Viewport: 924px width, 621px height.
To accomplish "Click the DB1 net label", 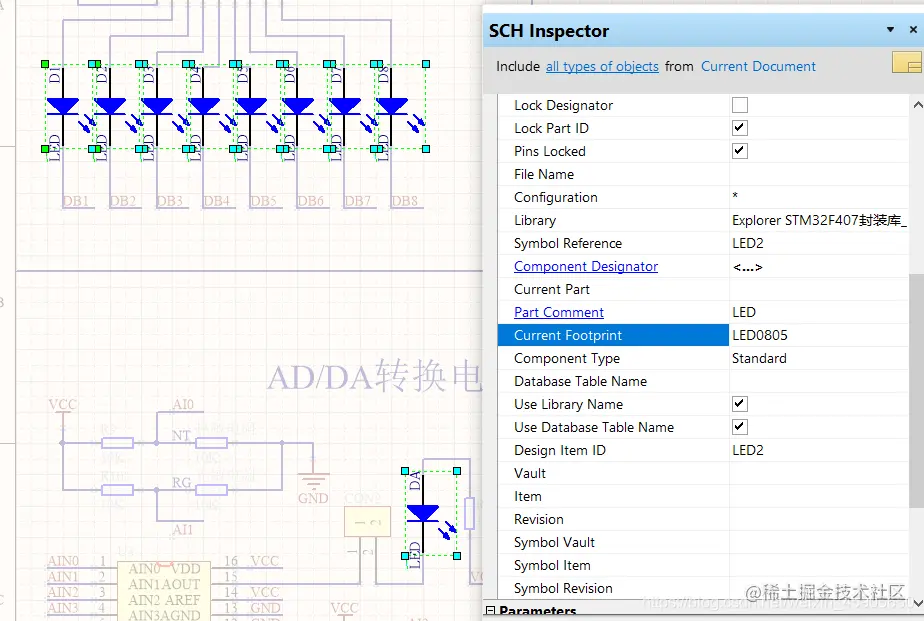I will 75,202.
